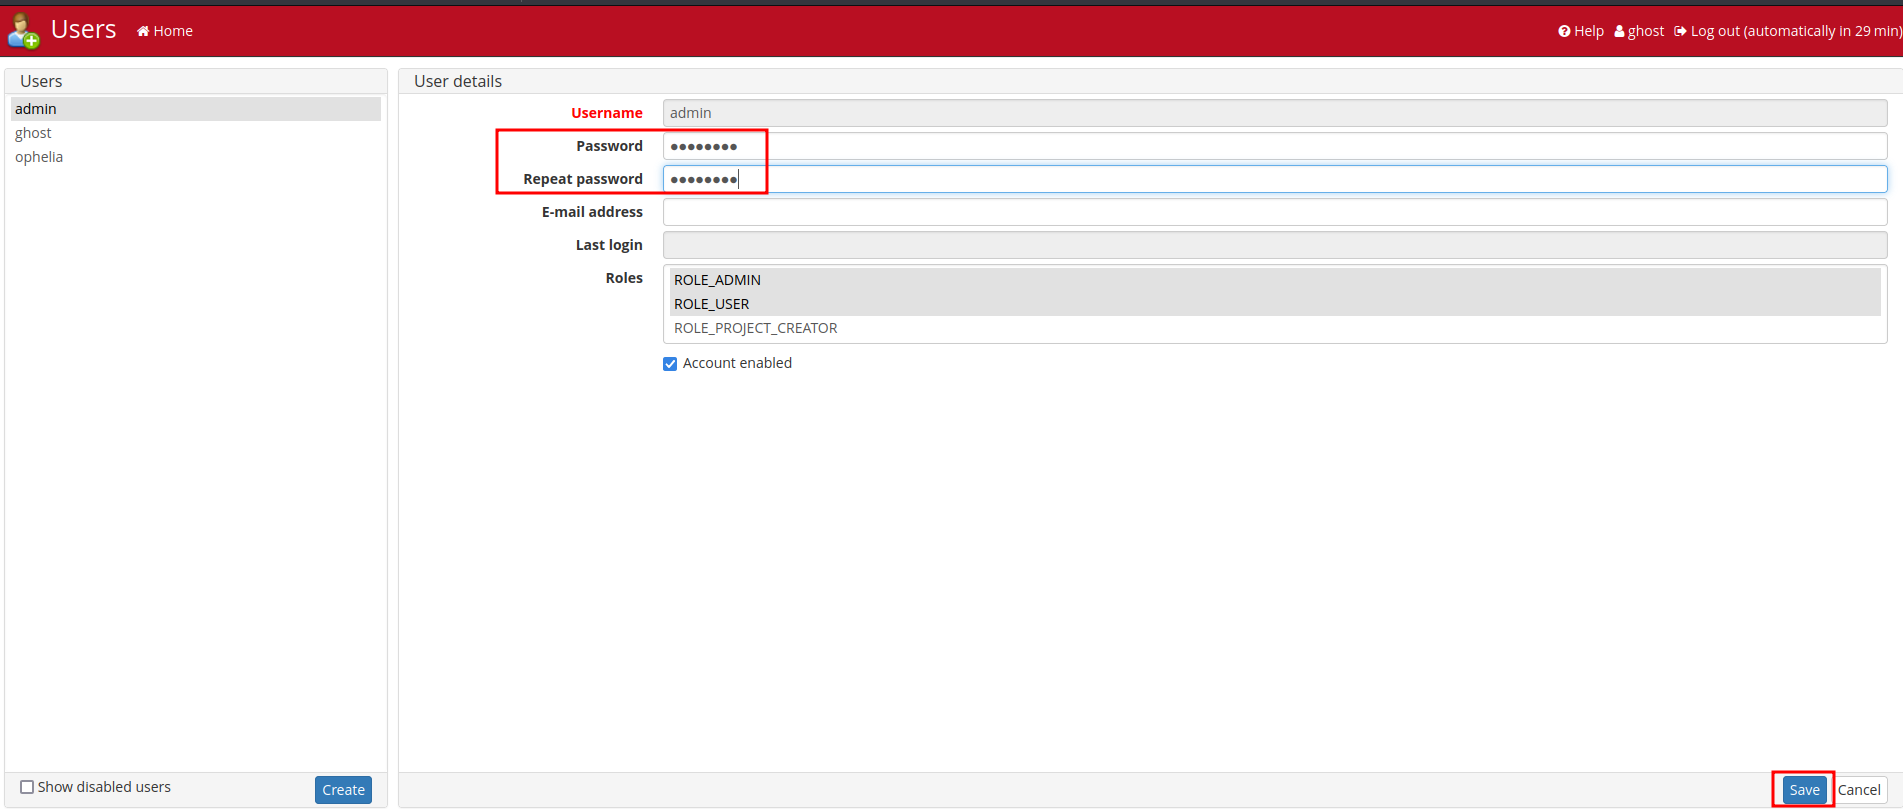Viewport: 1903px width, 809px height.
Task: Click the Last login label
Action: coord(609,245)
